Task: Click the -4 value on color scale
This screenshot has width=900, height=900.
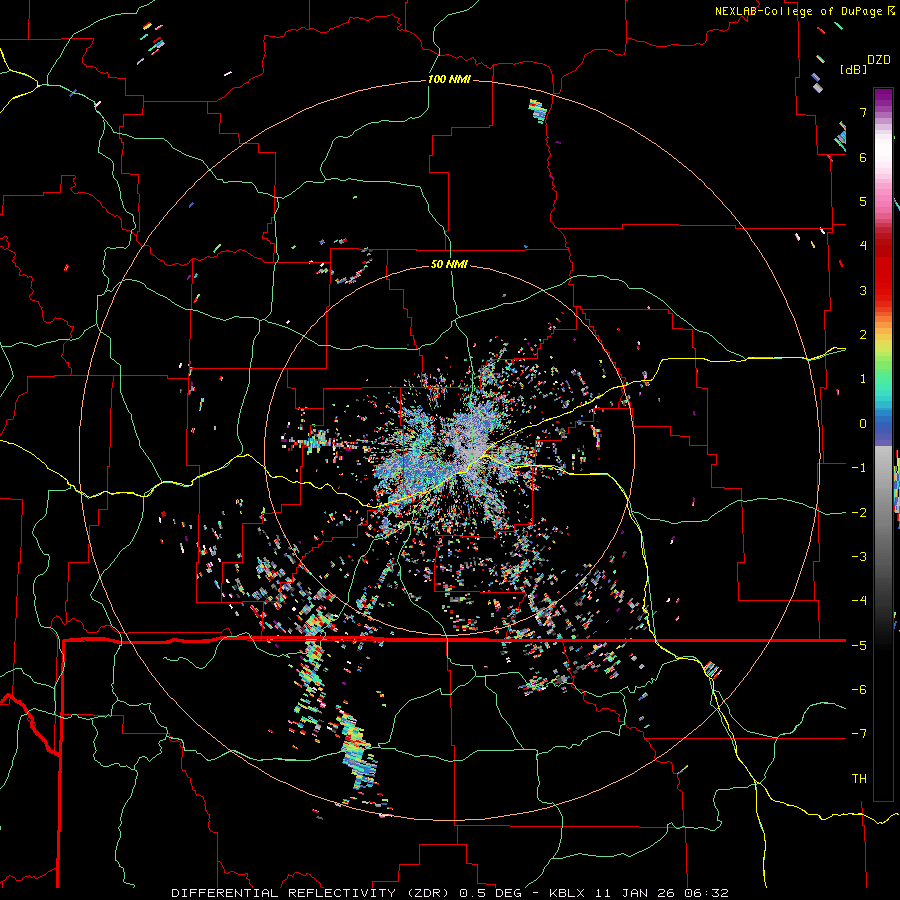Action: 859,601
